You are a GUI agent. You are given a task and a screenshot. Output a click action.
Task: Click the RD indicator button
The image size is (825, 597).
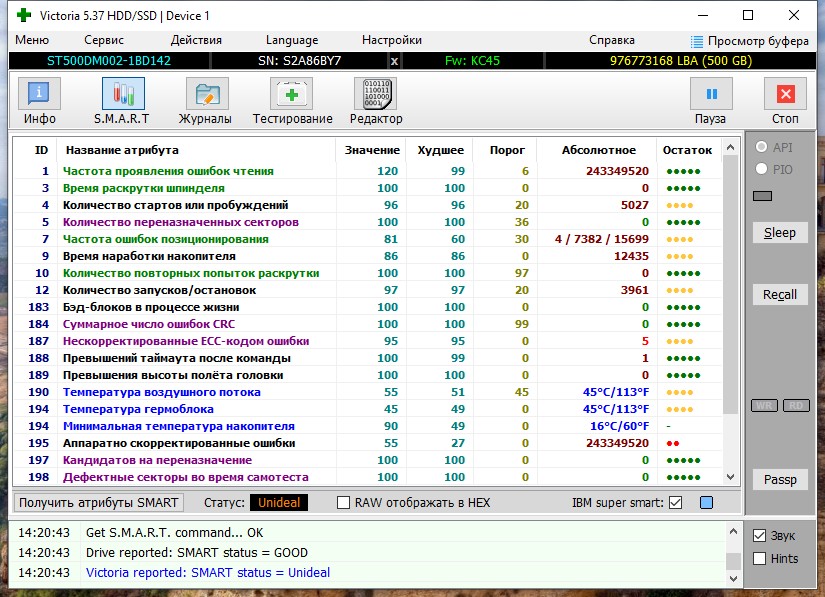(796, 406)
